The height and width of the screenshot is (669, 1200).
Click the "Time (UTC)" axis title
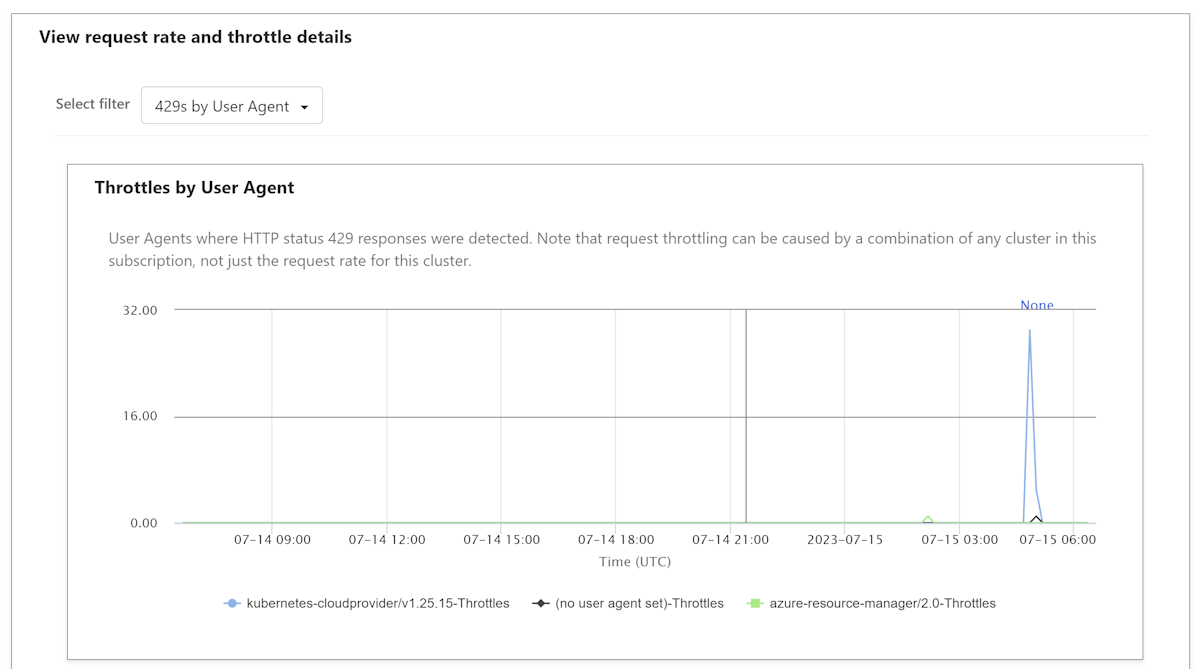pyautogui.click(x=634, y=562)
